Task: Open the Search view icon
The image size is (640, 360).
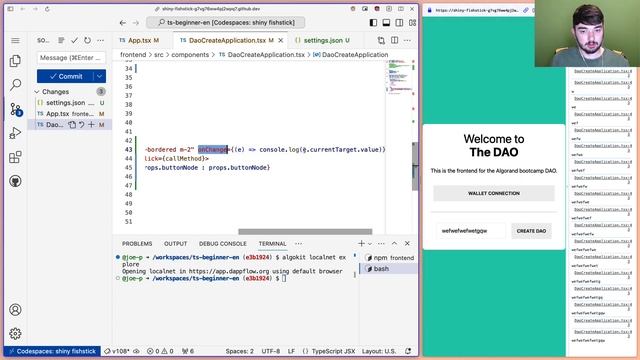Action: pyautogui.click(x=15, y=84)
